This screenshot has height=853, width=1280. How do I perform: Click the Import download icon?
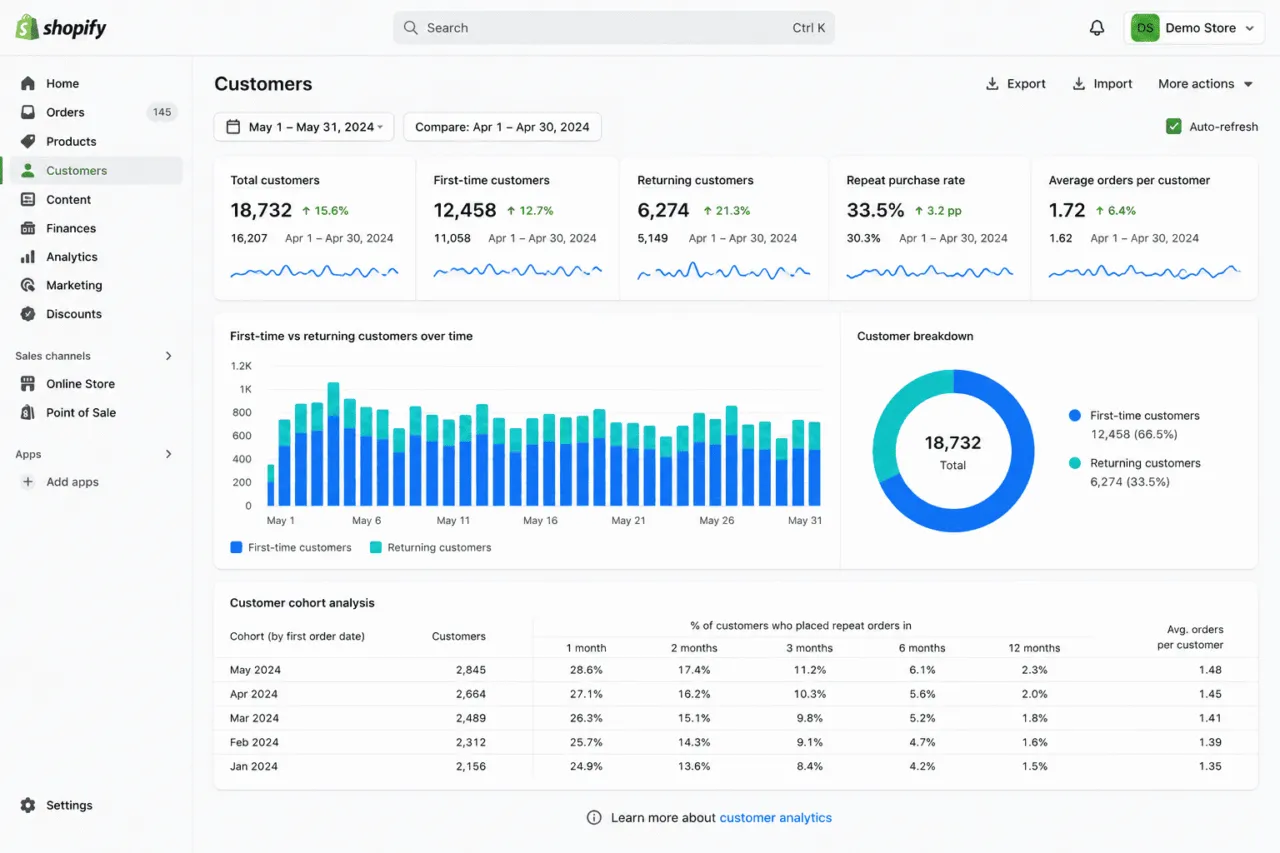(x=1079, y=84)
